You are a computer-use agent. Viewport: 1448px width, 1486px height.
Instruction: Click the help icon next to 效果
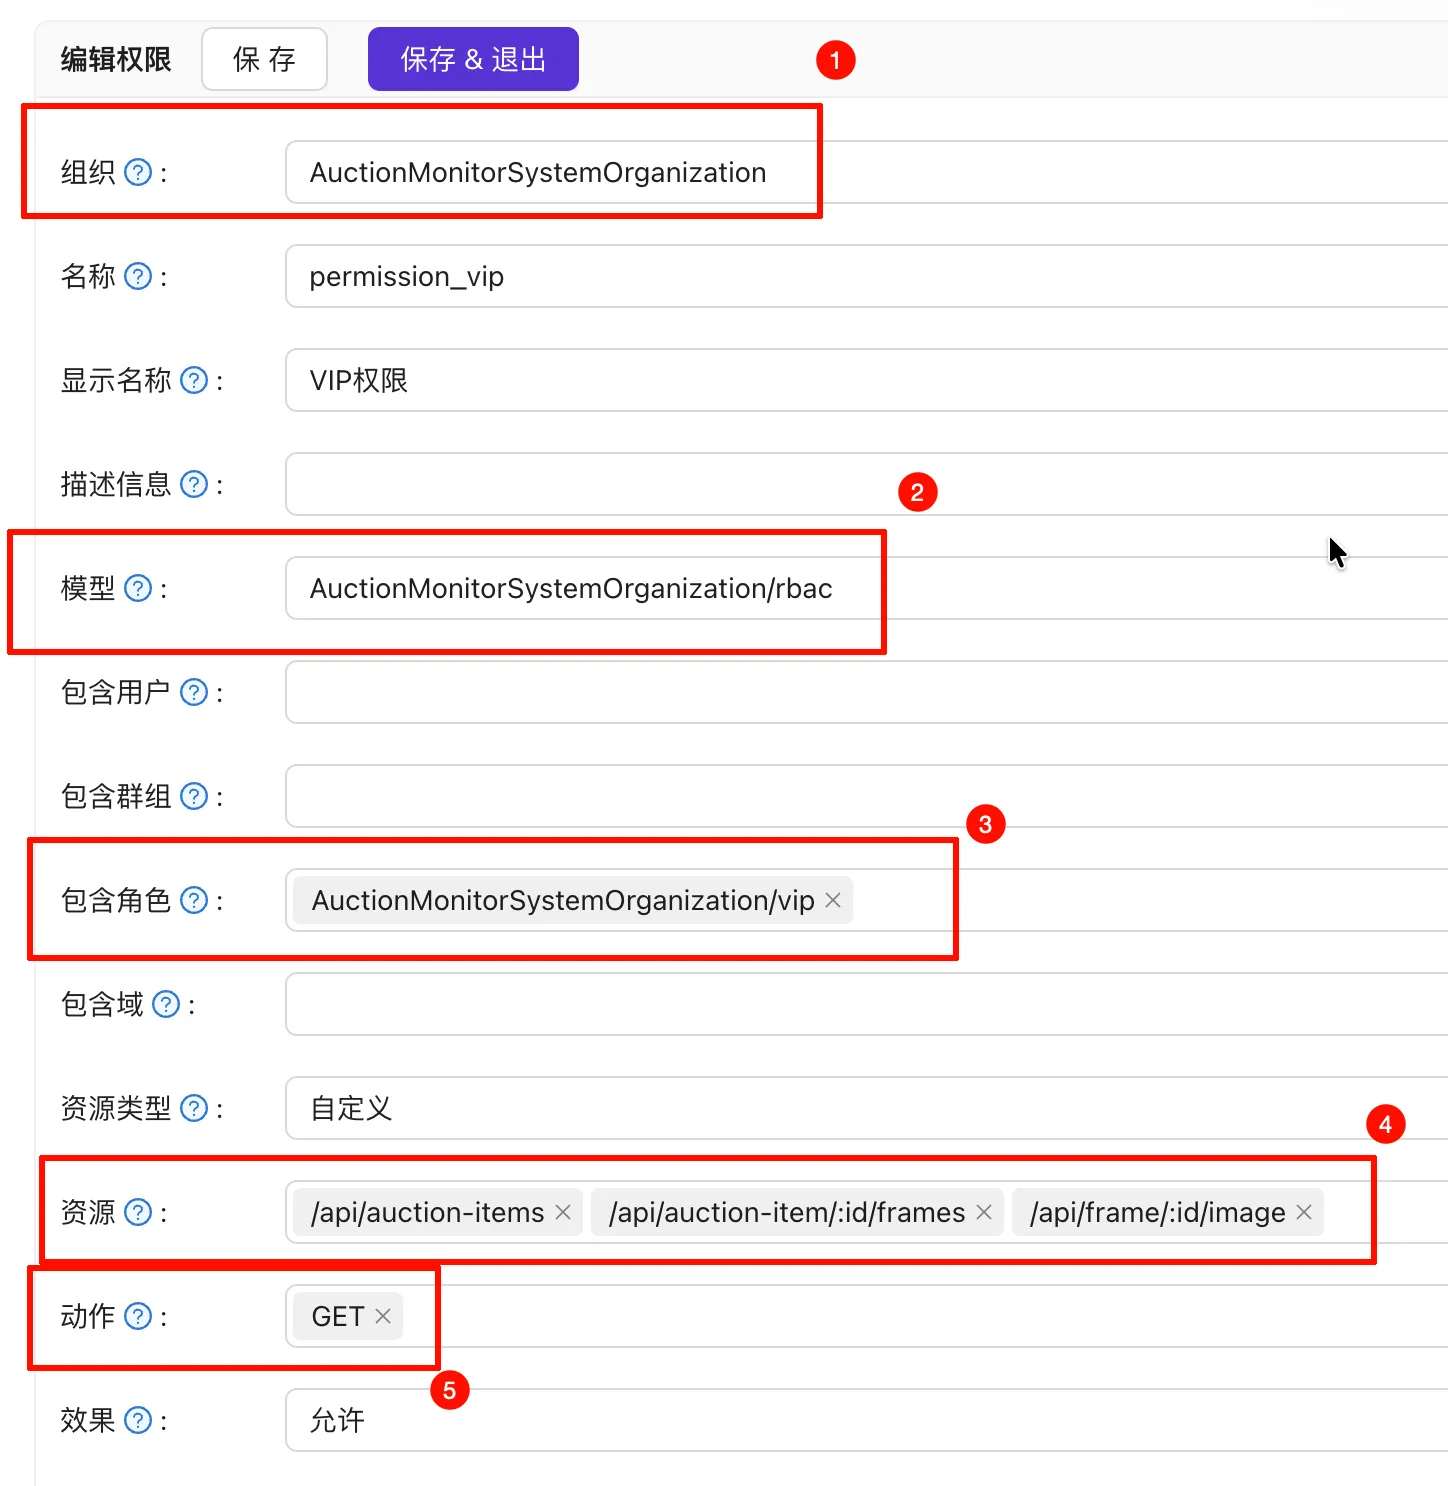[138, 1420]
